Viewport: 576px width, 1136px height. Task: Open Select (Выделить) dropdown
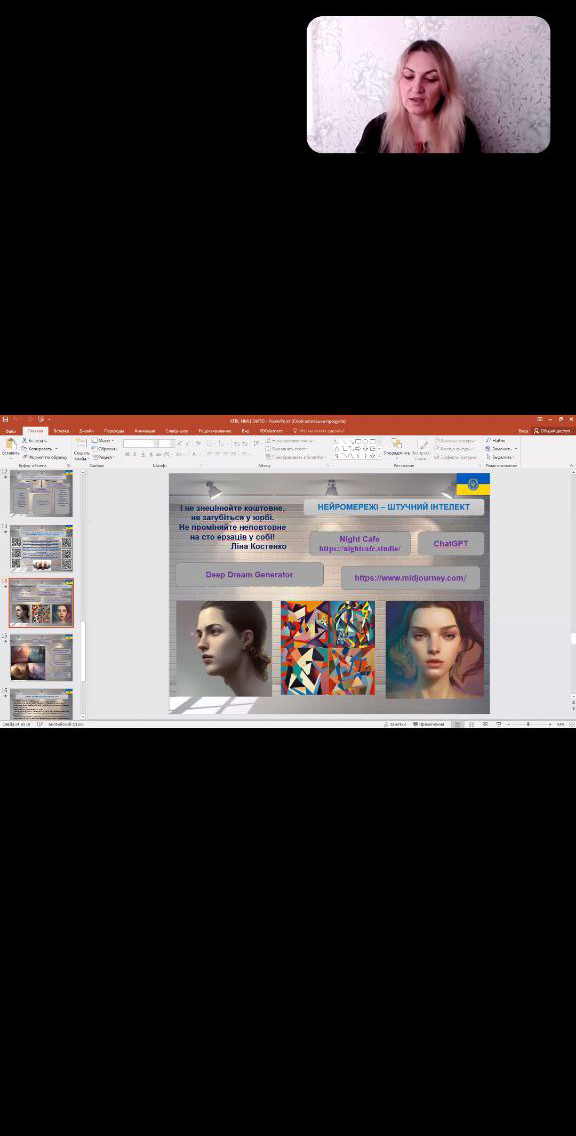click(500, 457)
